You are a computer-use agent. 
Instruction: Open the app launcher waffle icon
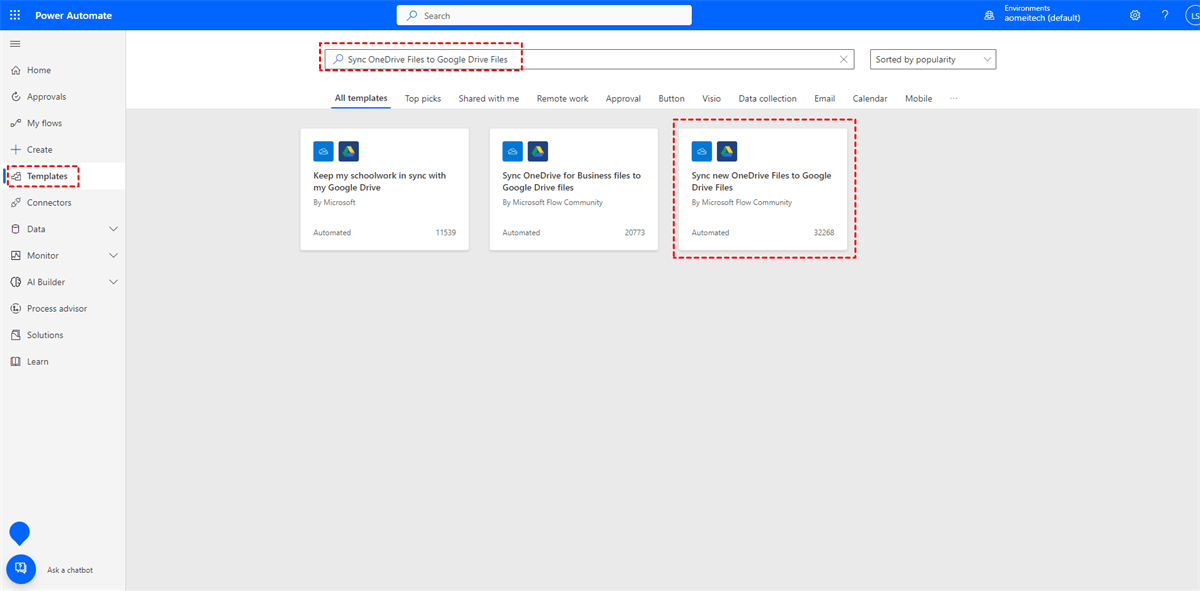click(x=15, y=15)
